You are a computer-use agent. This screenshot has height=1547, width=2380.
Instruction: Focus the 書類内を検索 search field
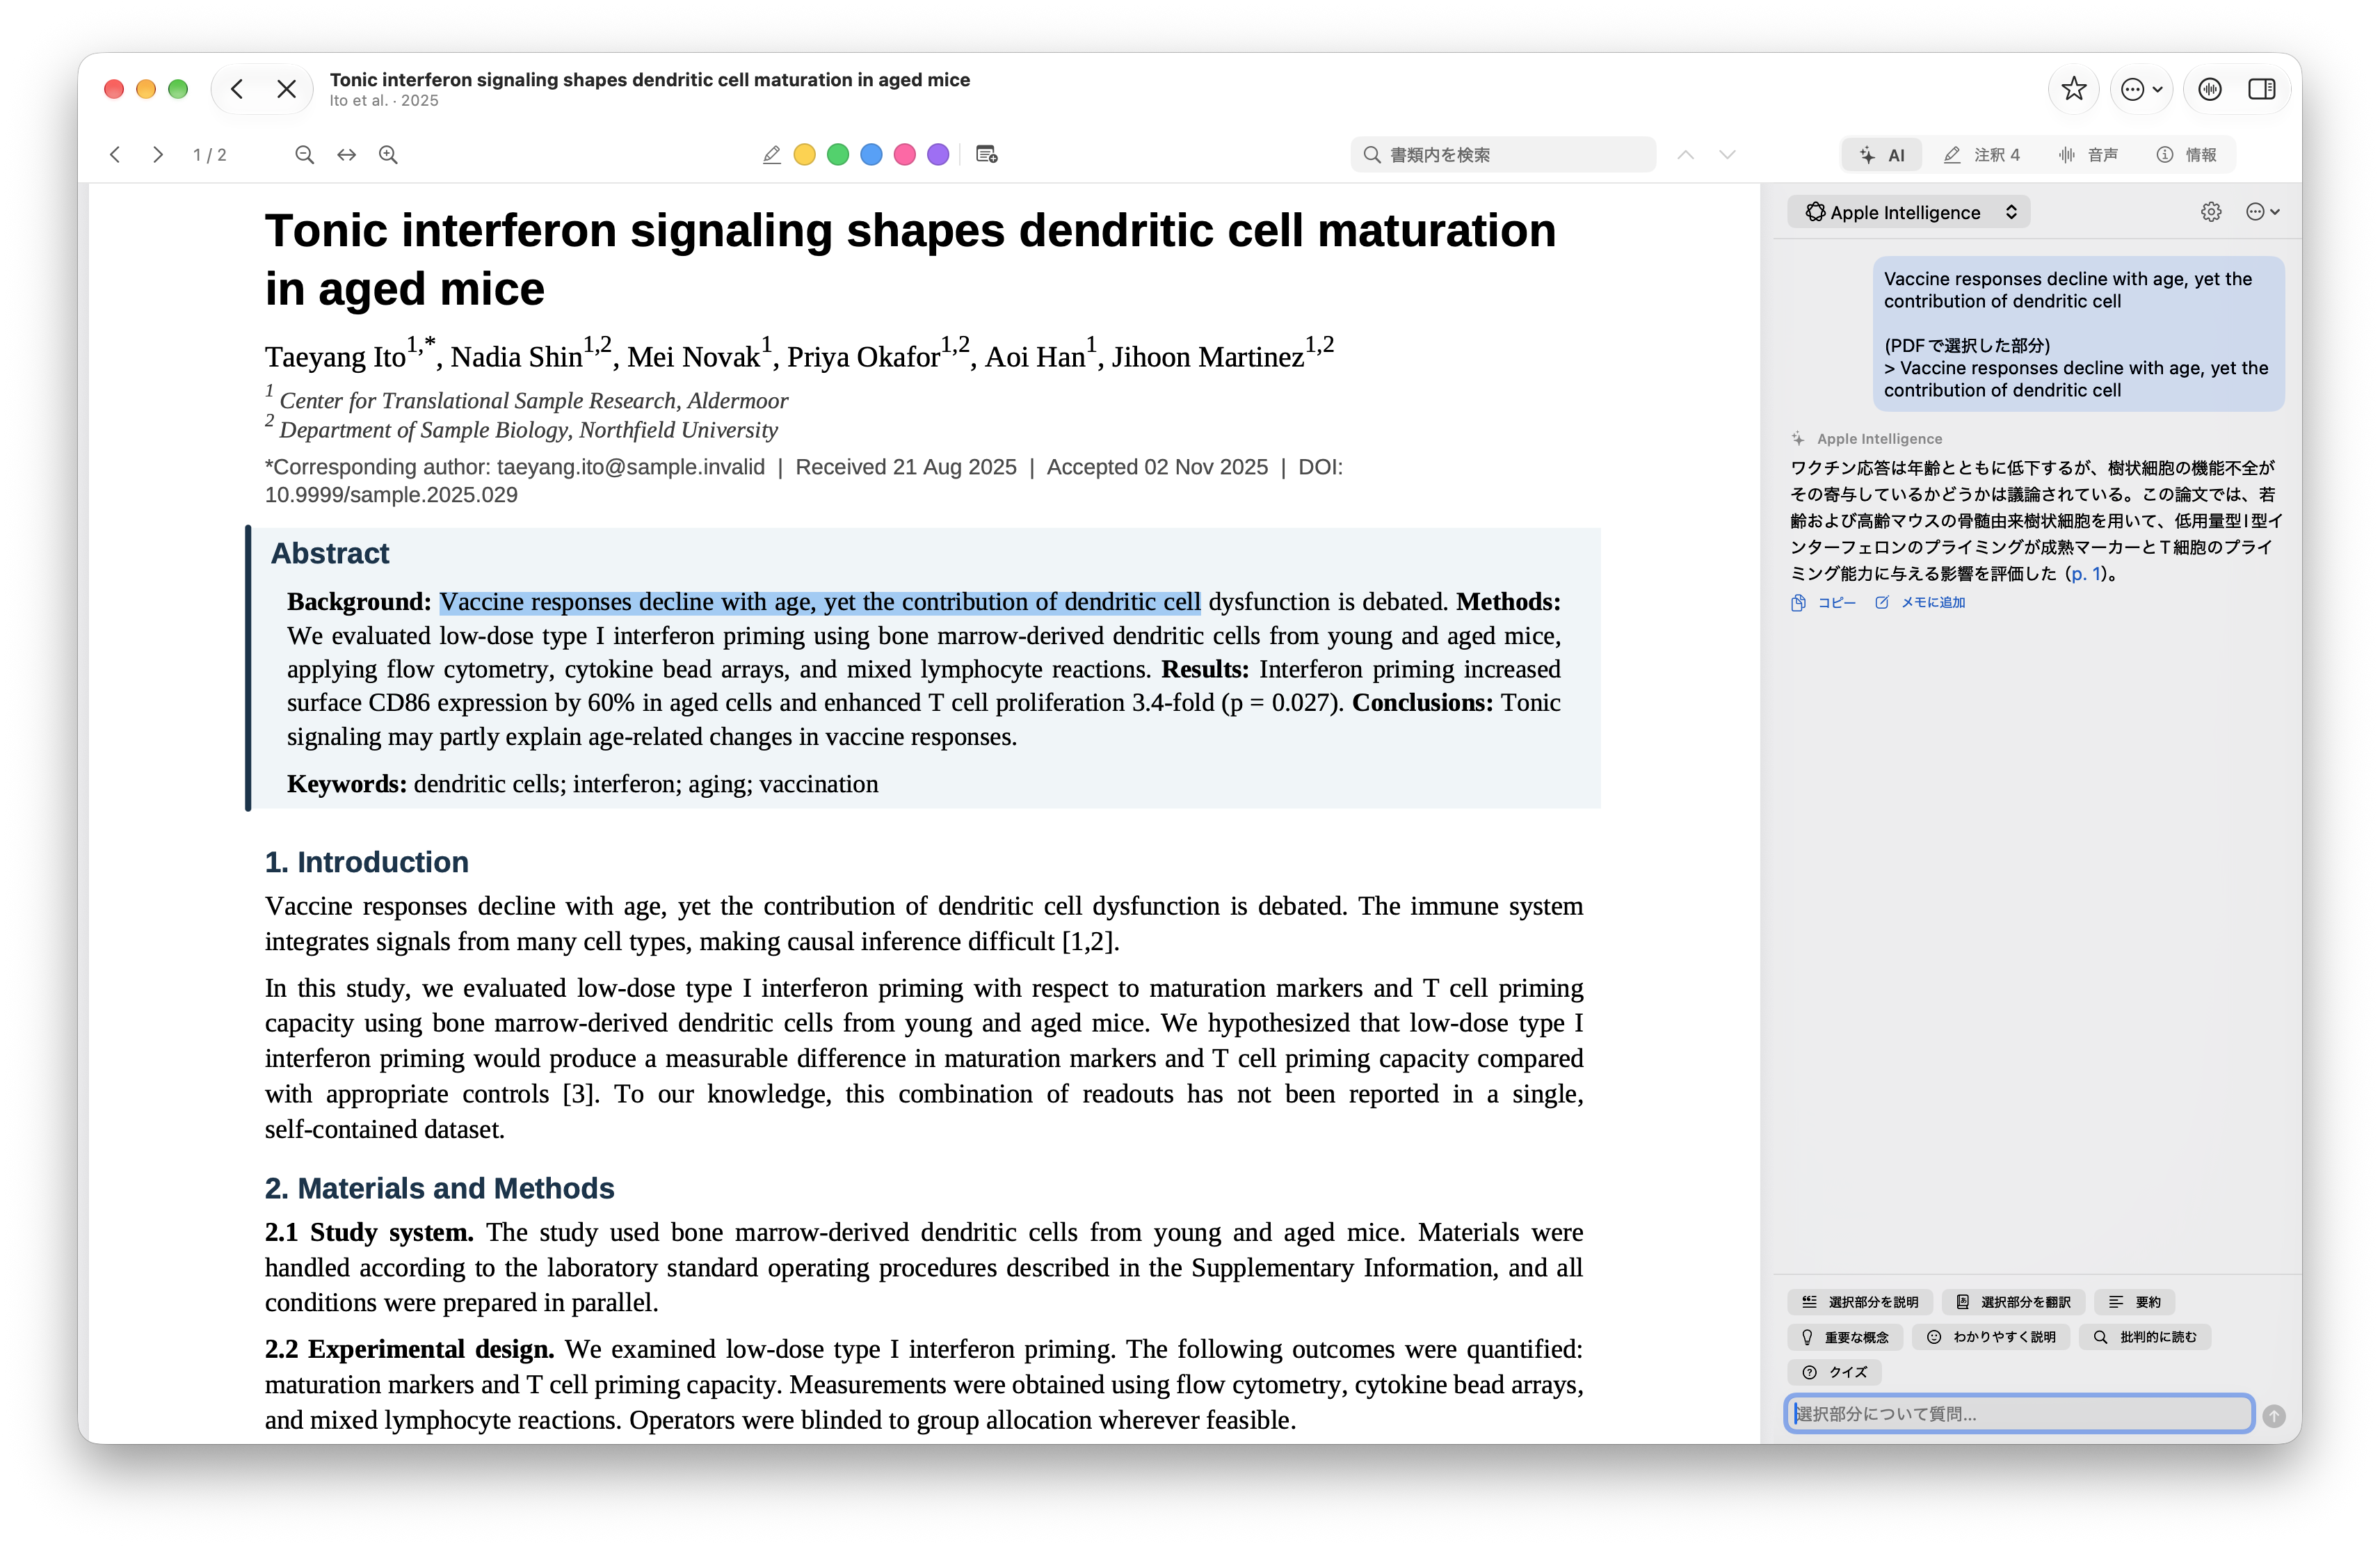(x=1503, y=155)
